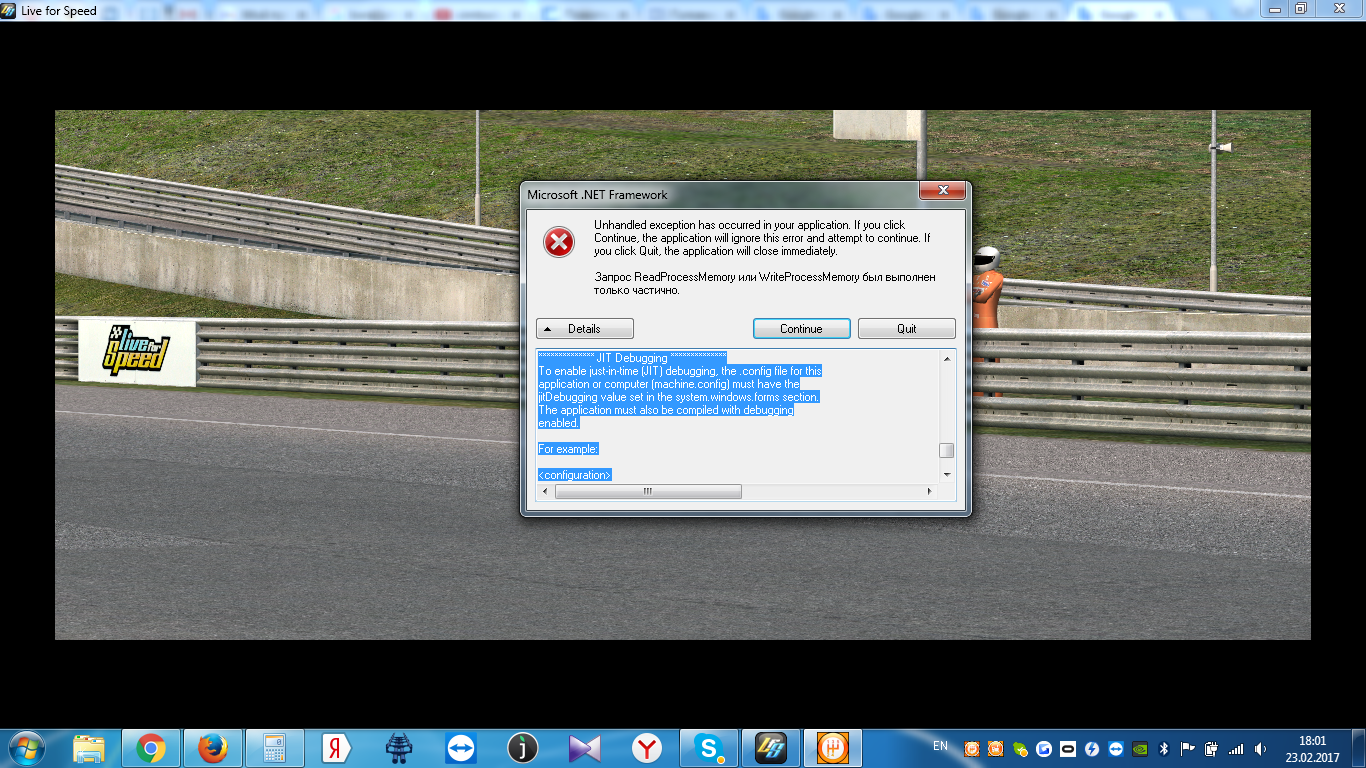The height and width of the screenshot is (768, 1366).
Task: Click the green checkmark tray icon
Action: pyautogui.click(x=1019, y=748)
